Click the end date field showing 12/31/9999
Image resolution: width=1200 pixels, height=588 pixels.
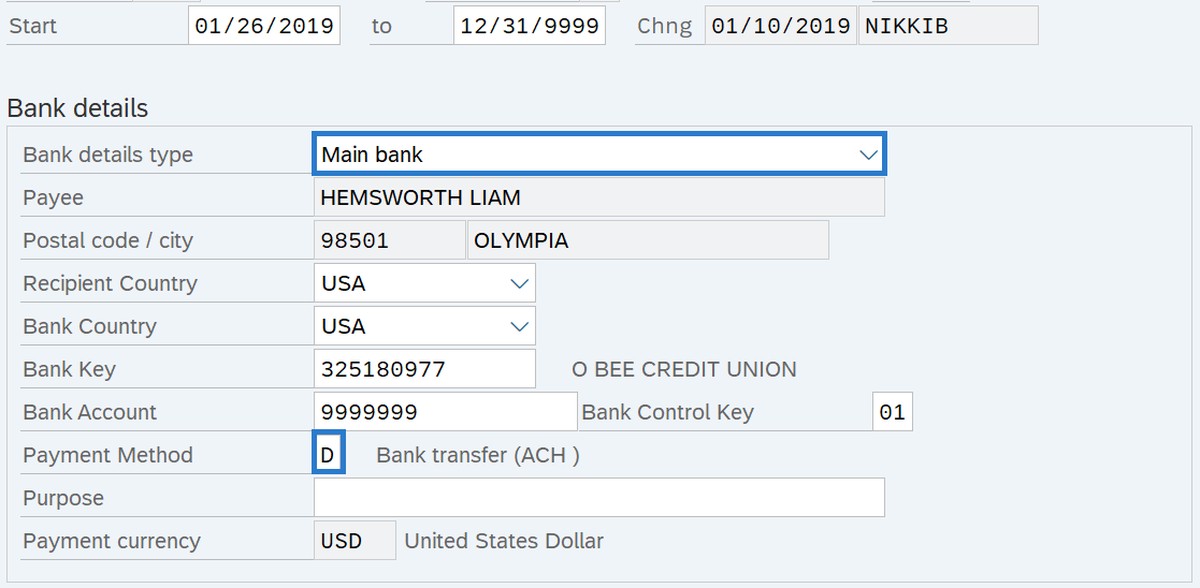(x=529, y=26)
